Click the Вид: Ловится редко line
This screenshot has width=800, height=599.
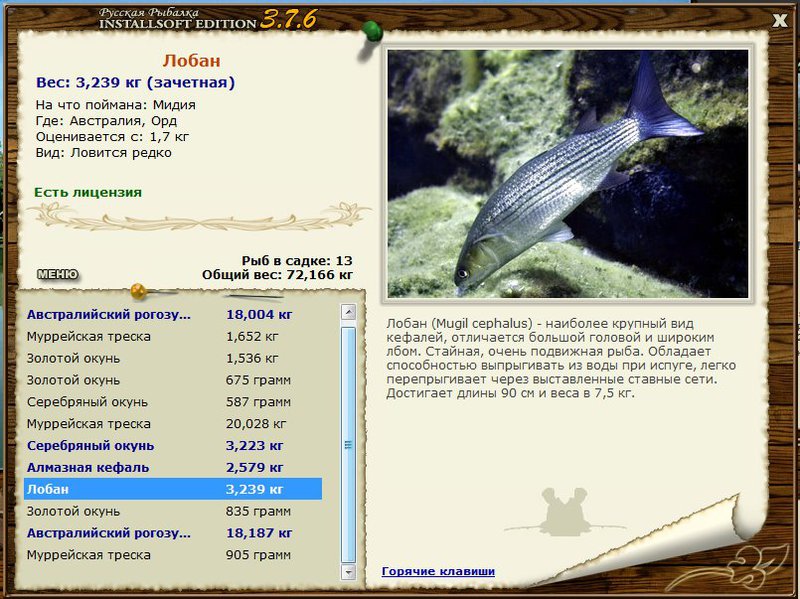[x=104, y=153]
